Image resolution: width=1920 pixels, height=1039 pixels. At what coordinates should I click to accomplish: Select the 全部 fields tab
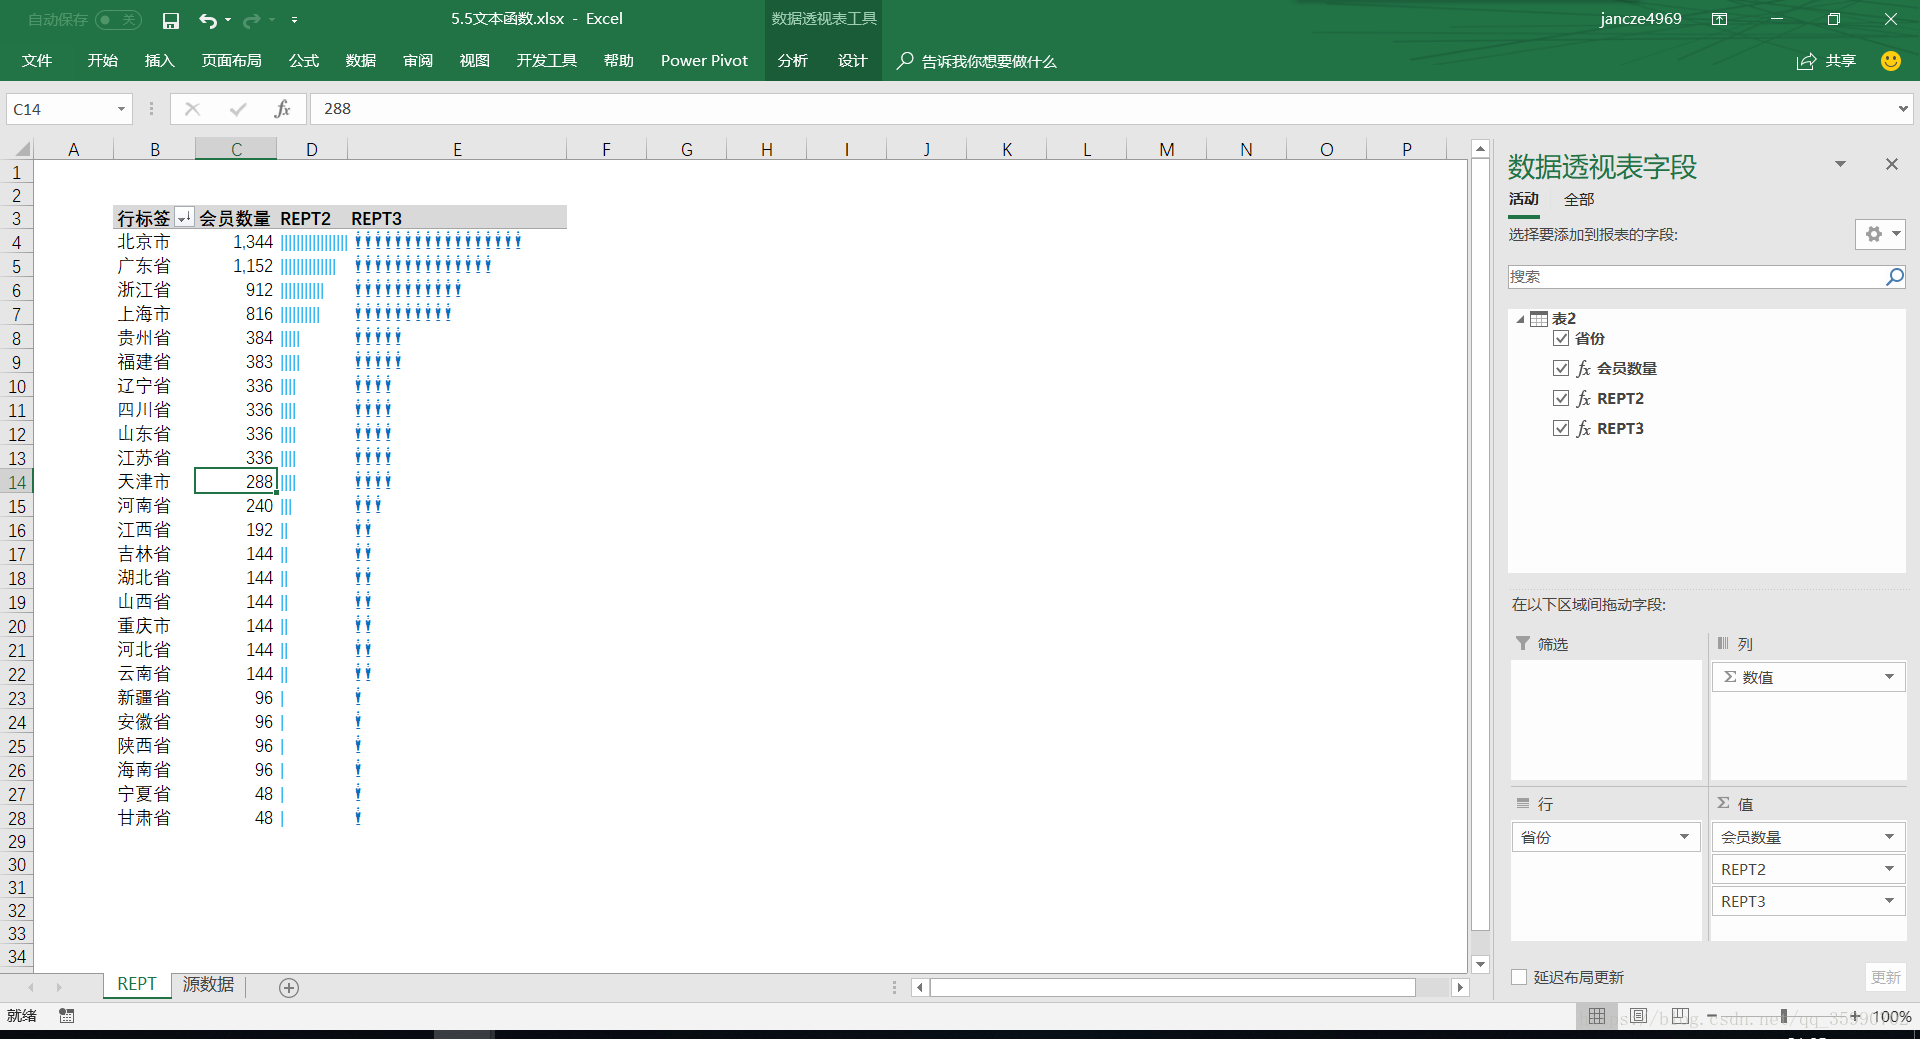coord(1579,200)
